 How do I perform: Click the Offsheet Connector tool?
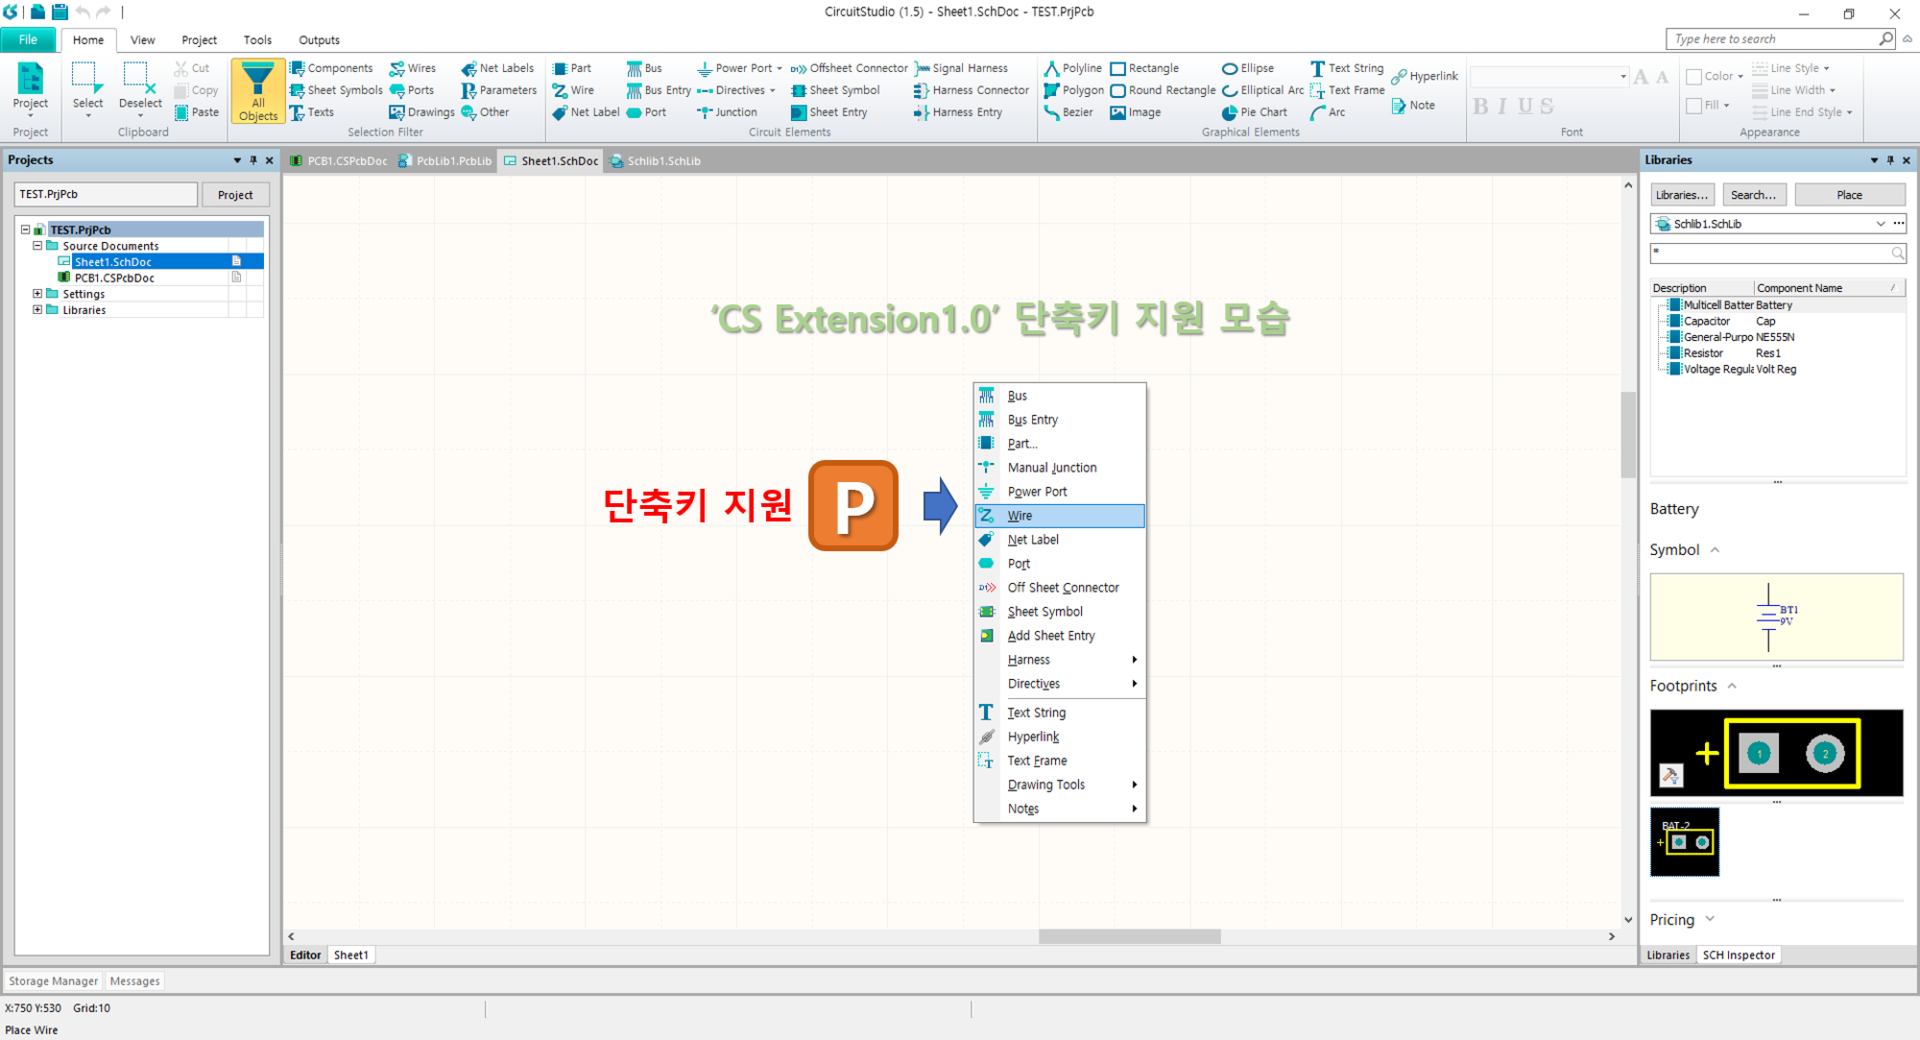coord(849,68)
